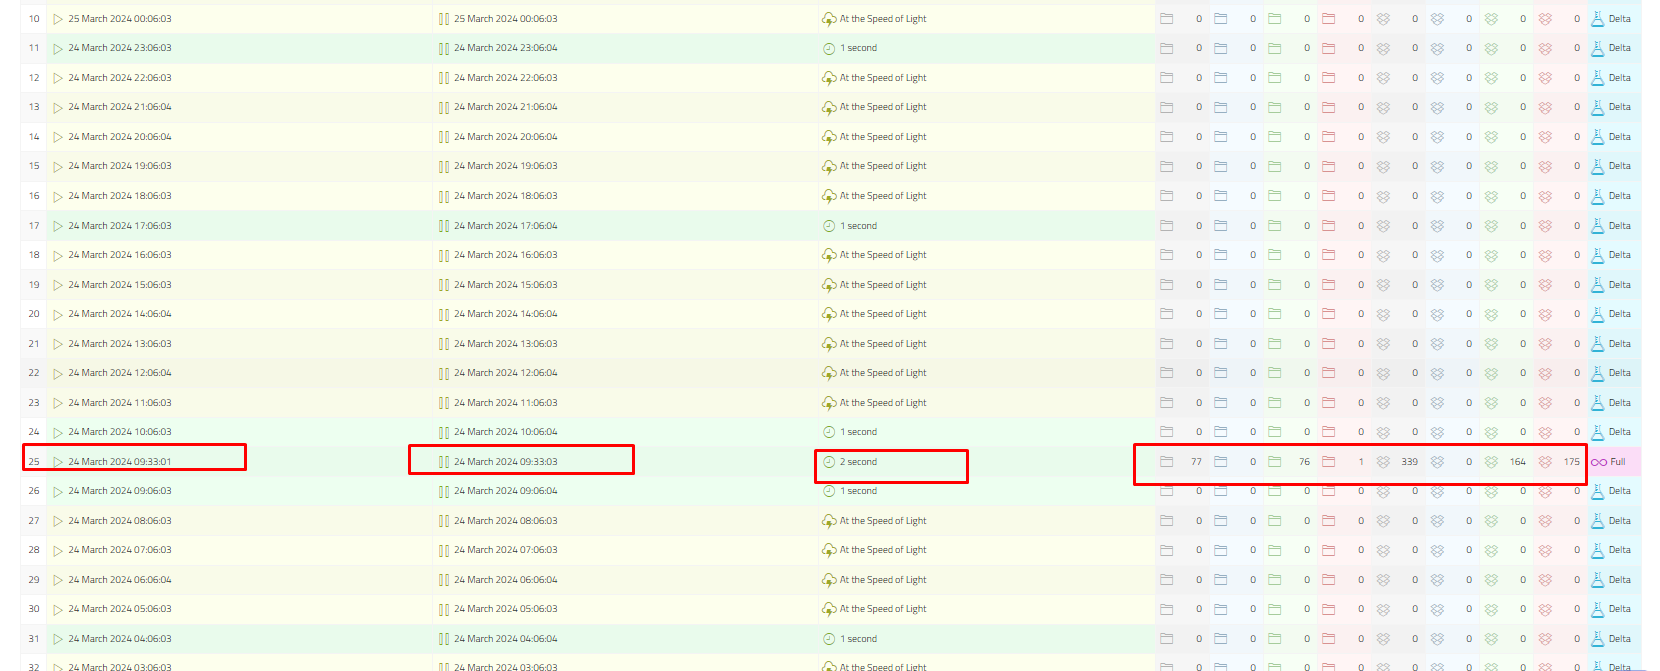Click end time 24 March 2024 09:33:03

click(506, 462)
